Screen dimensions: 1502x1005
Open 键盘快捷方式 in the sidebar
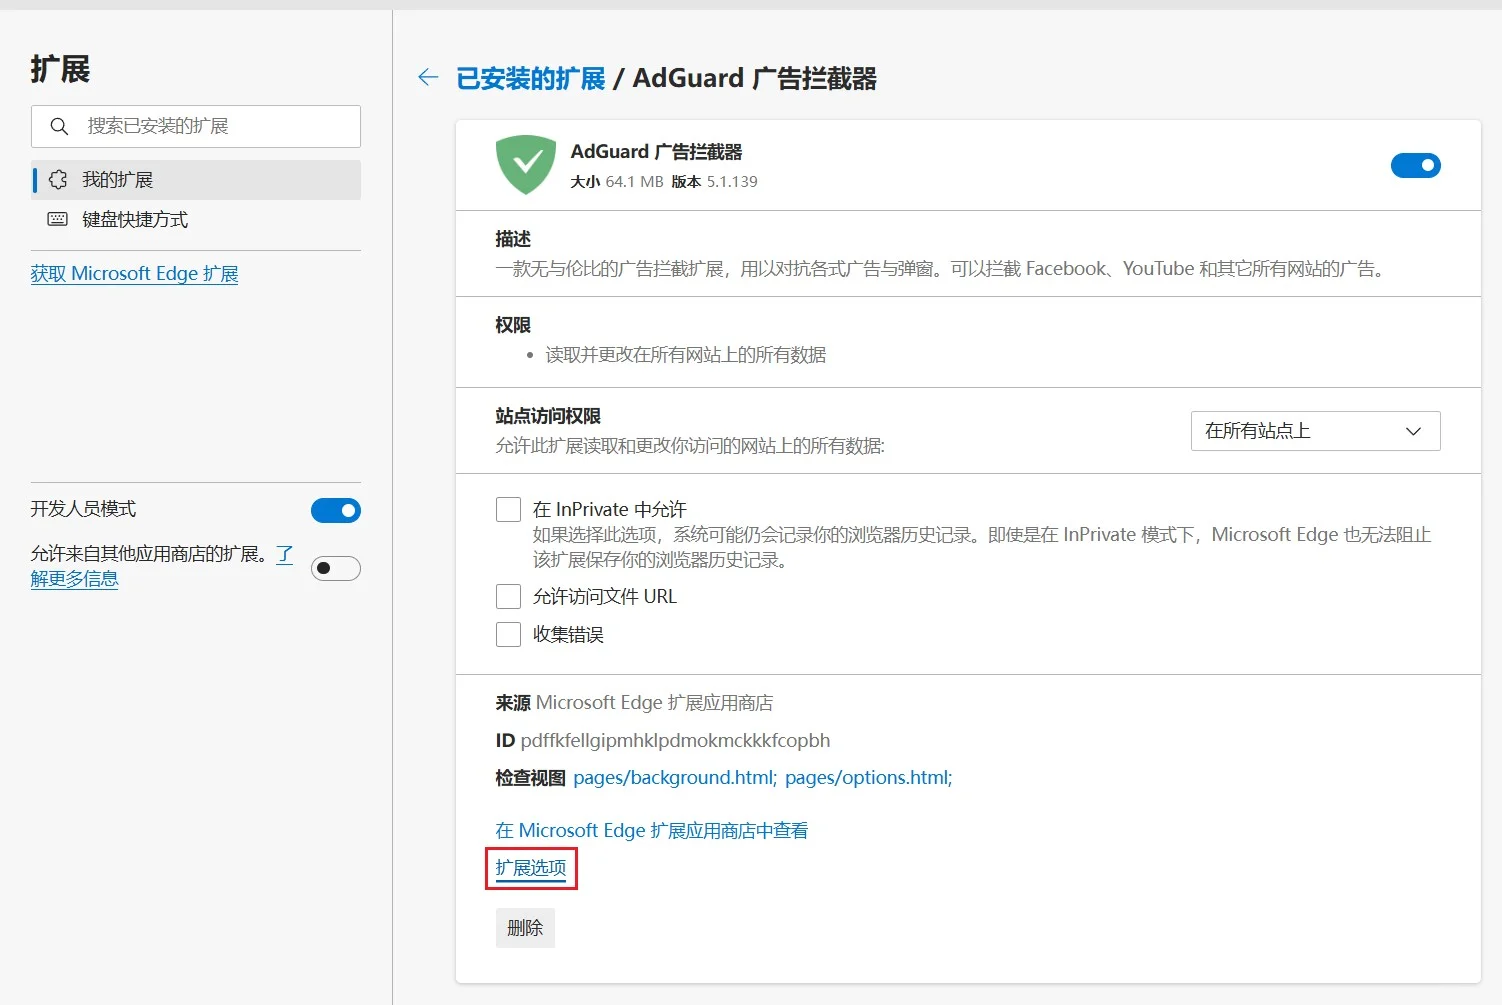tap(196, 219)
